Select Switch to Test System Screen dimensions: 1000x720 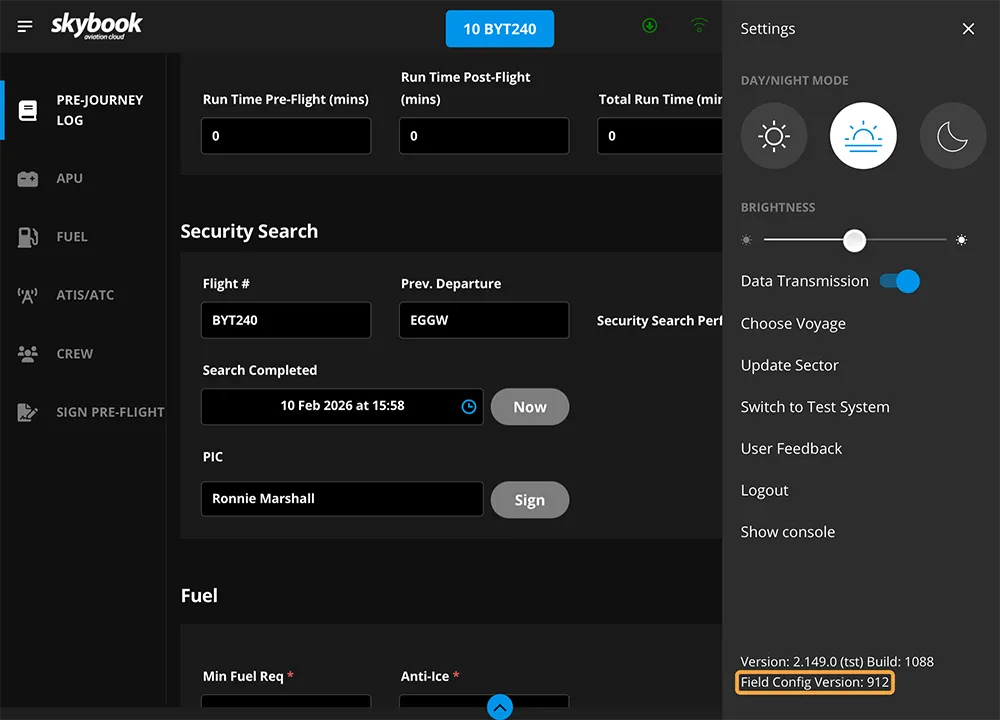815,406
